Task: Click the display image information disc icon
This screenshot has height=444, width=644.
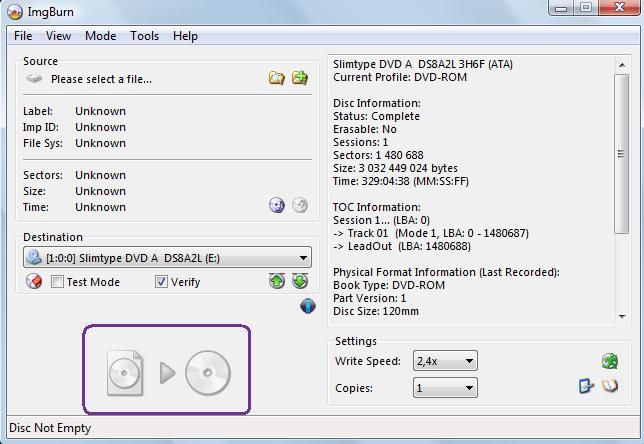Action: pos(277,205)
